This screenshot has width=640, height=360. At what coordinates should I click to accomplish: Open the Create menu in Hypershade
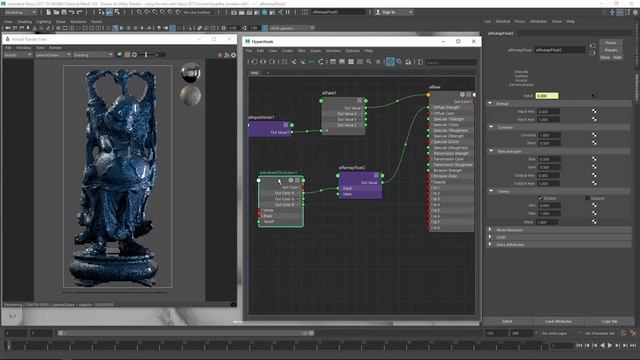click(x=287, y=51)
